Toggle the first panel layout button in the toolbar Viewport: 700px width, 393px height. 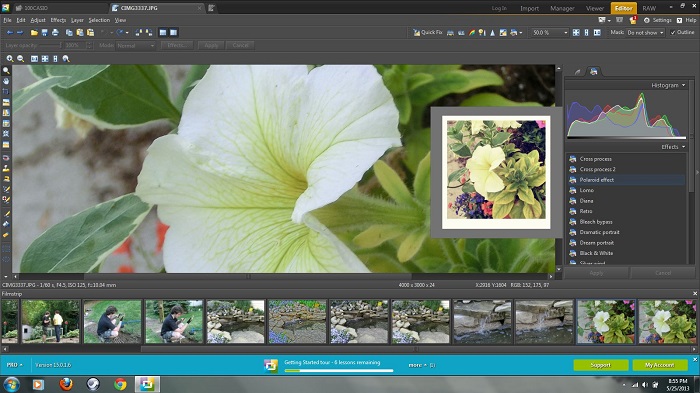pyautogui.click(x=163, y=33)
